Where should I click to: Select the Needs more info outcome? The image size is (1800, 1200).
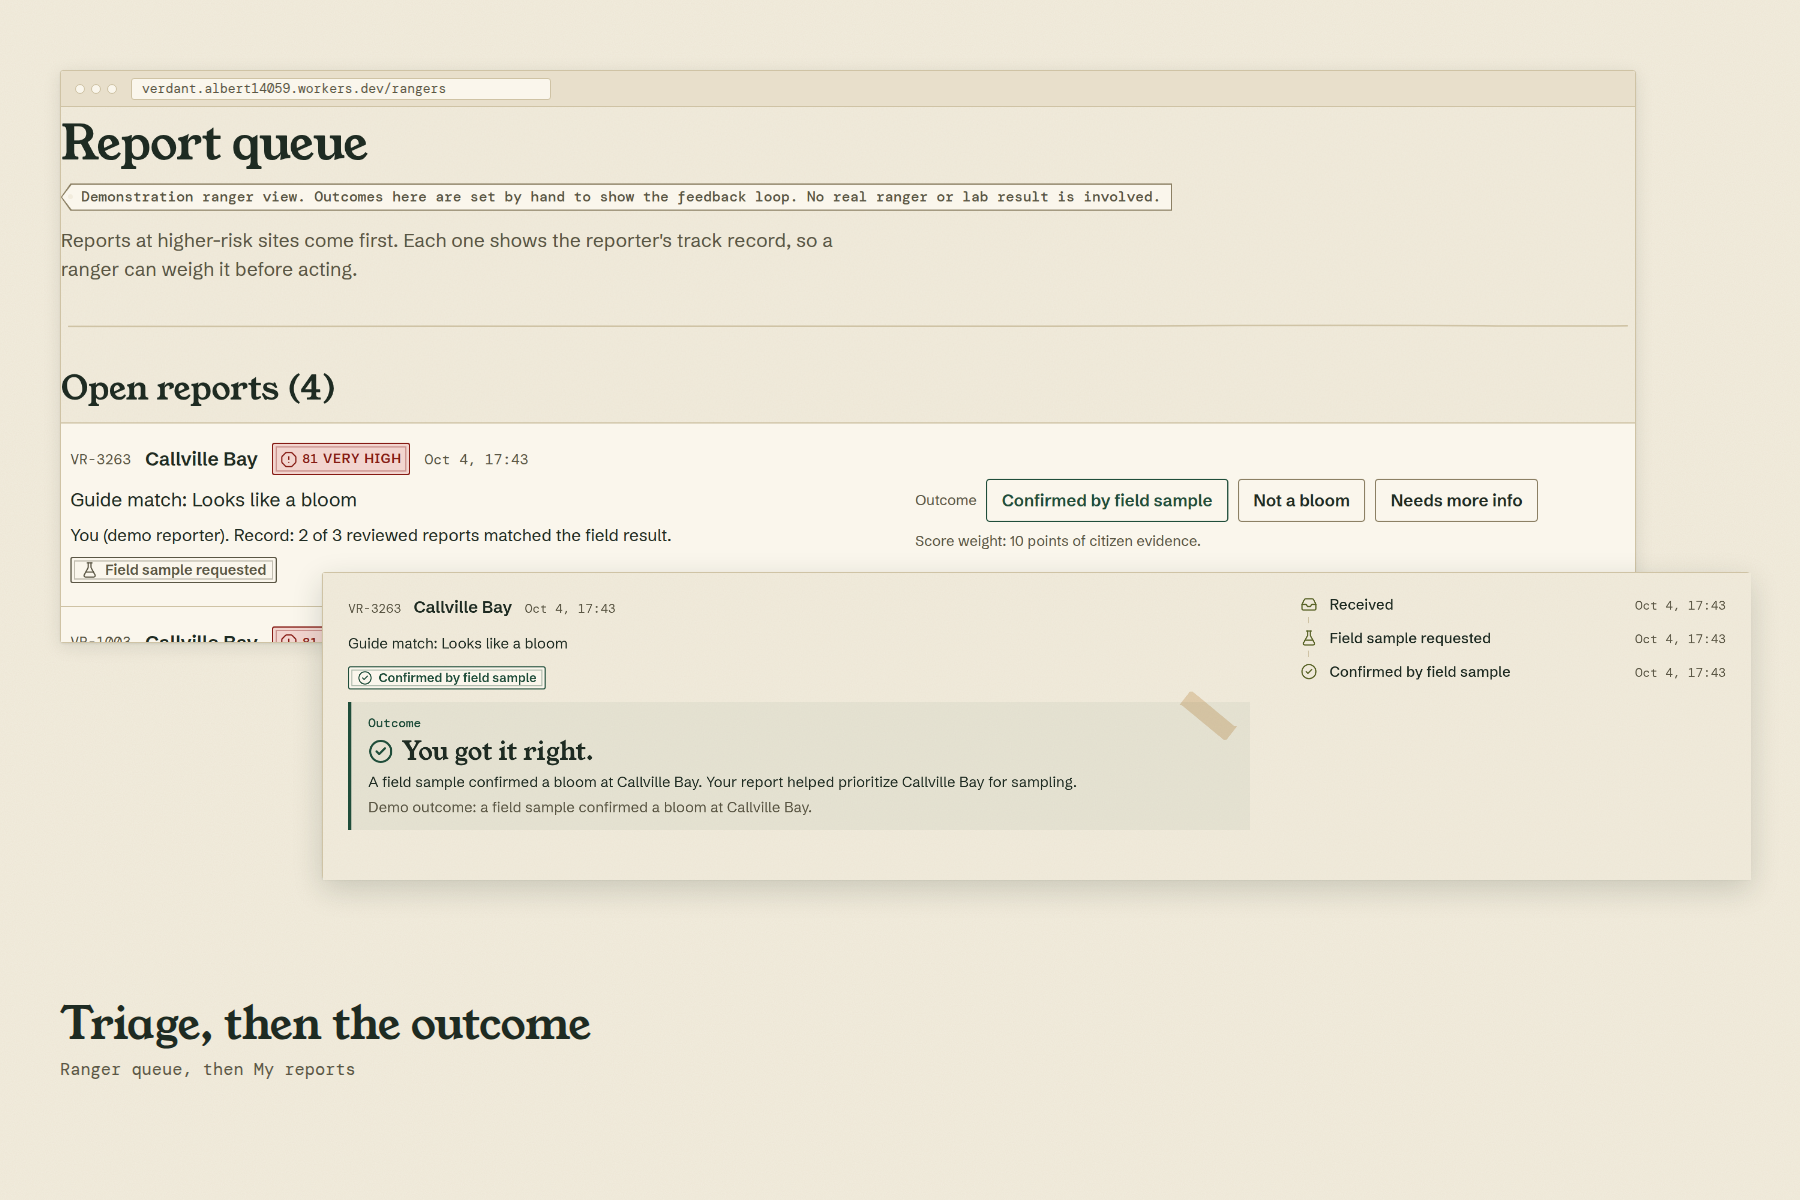(x=1456, y=500)
